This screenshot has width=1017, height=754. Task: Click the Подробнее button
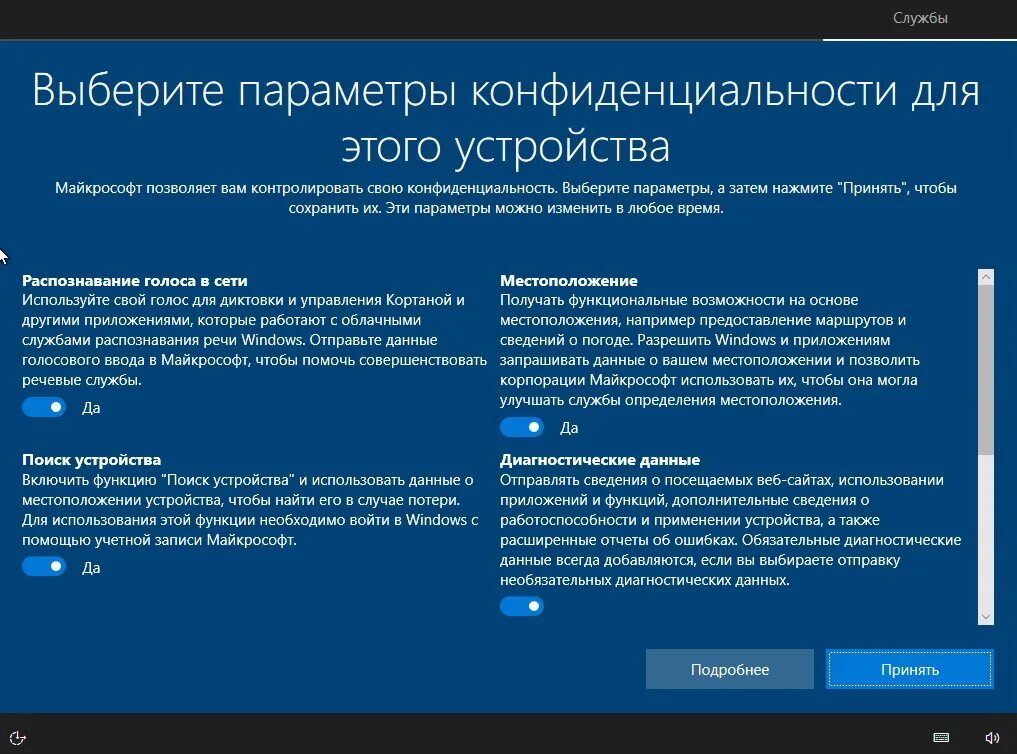pos(730,669)
